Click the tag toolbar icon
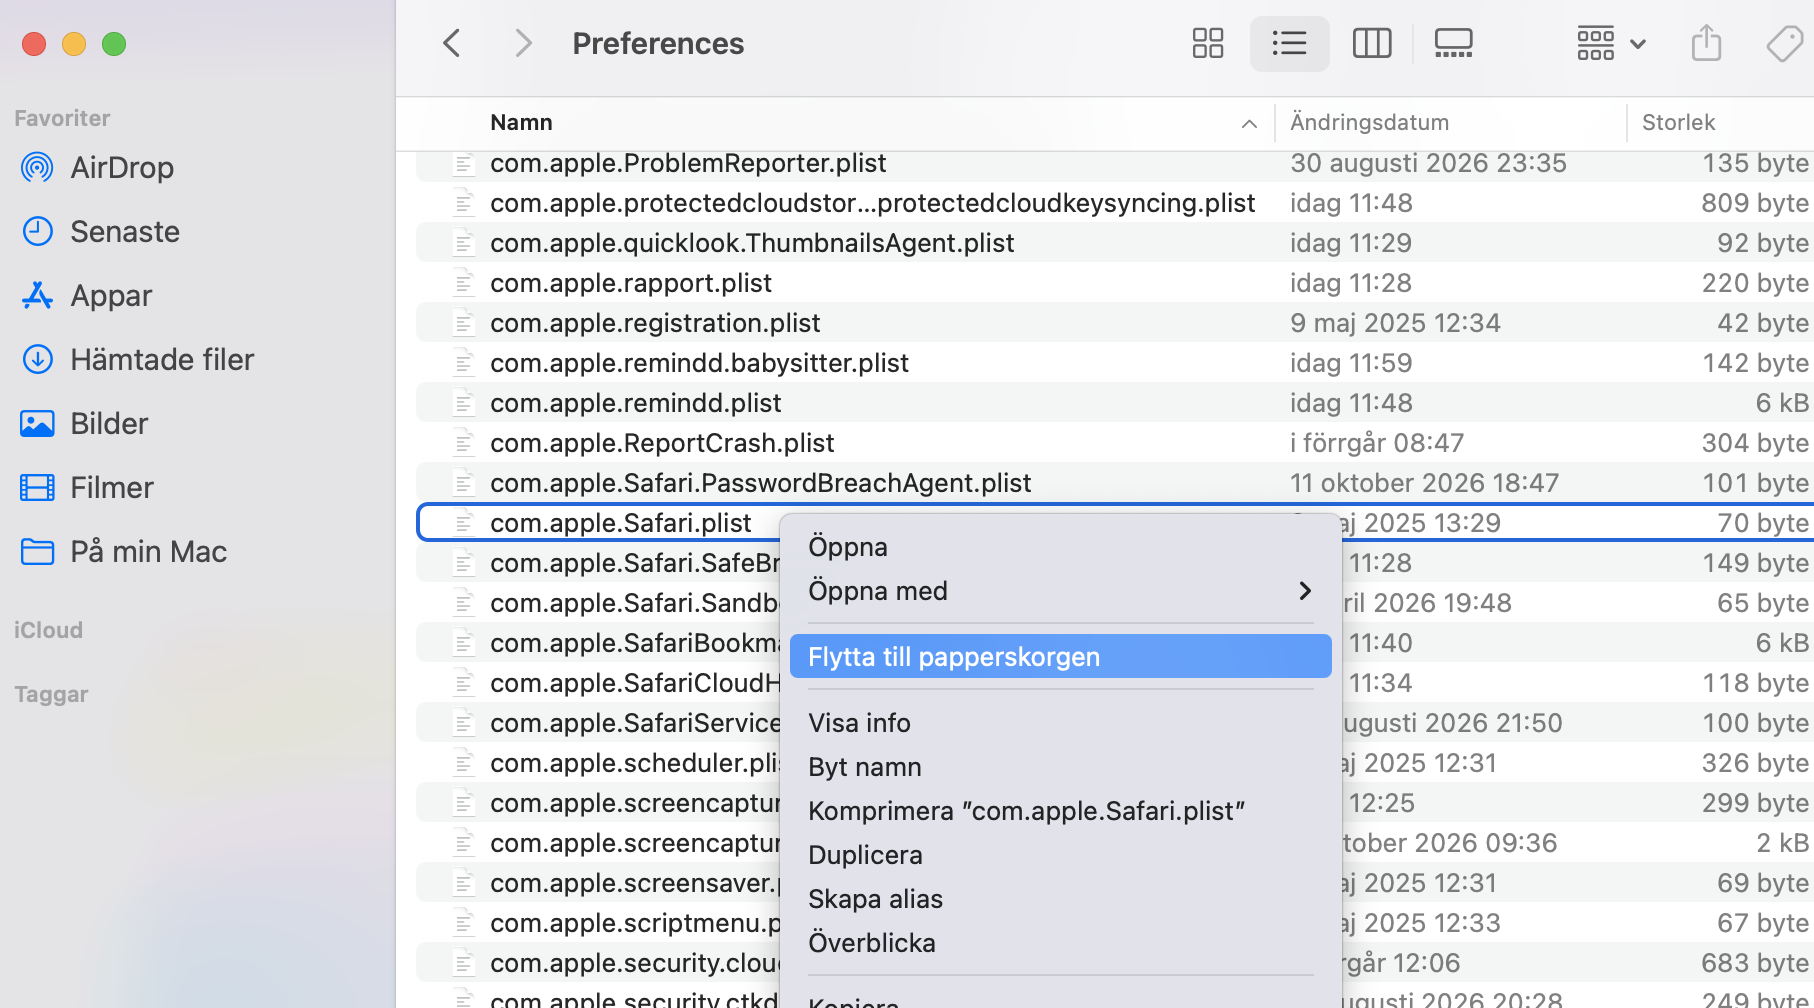Viewport: 1814px width, 1008px height. (1786, 43)
